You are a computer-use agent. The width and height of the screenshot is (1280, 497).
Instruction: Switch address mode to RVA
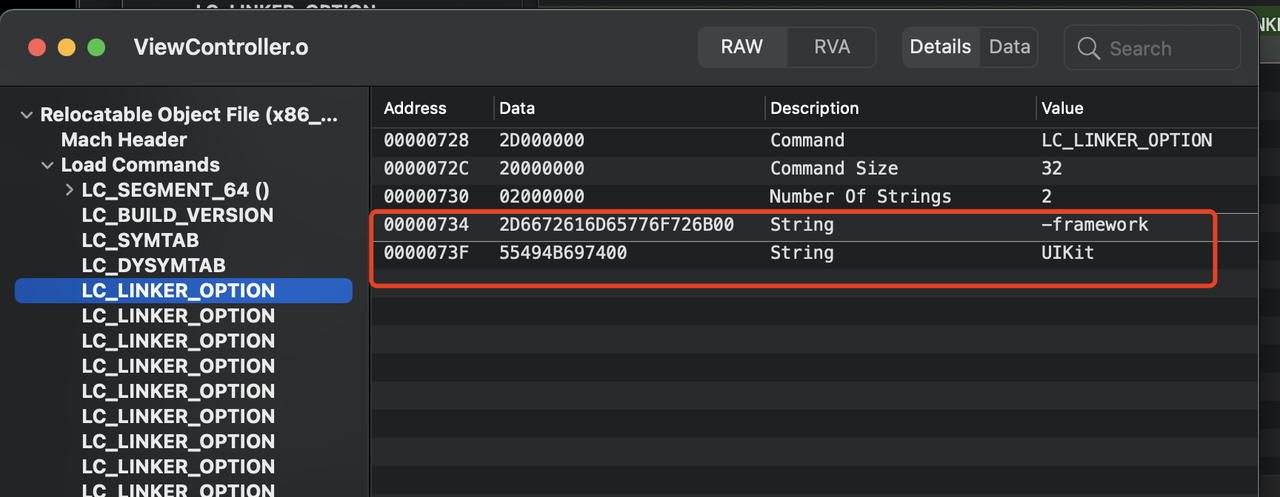(x=831, y=47)
